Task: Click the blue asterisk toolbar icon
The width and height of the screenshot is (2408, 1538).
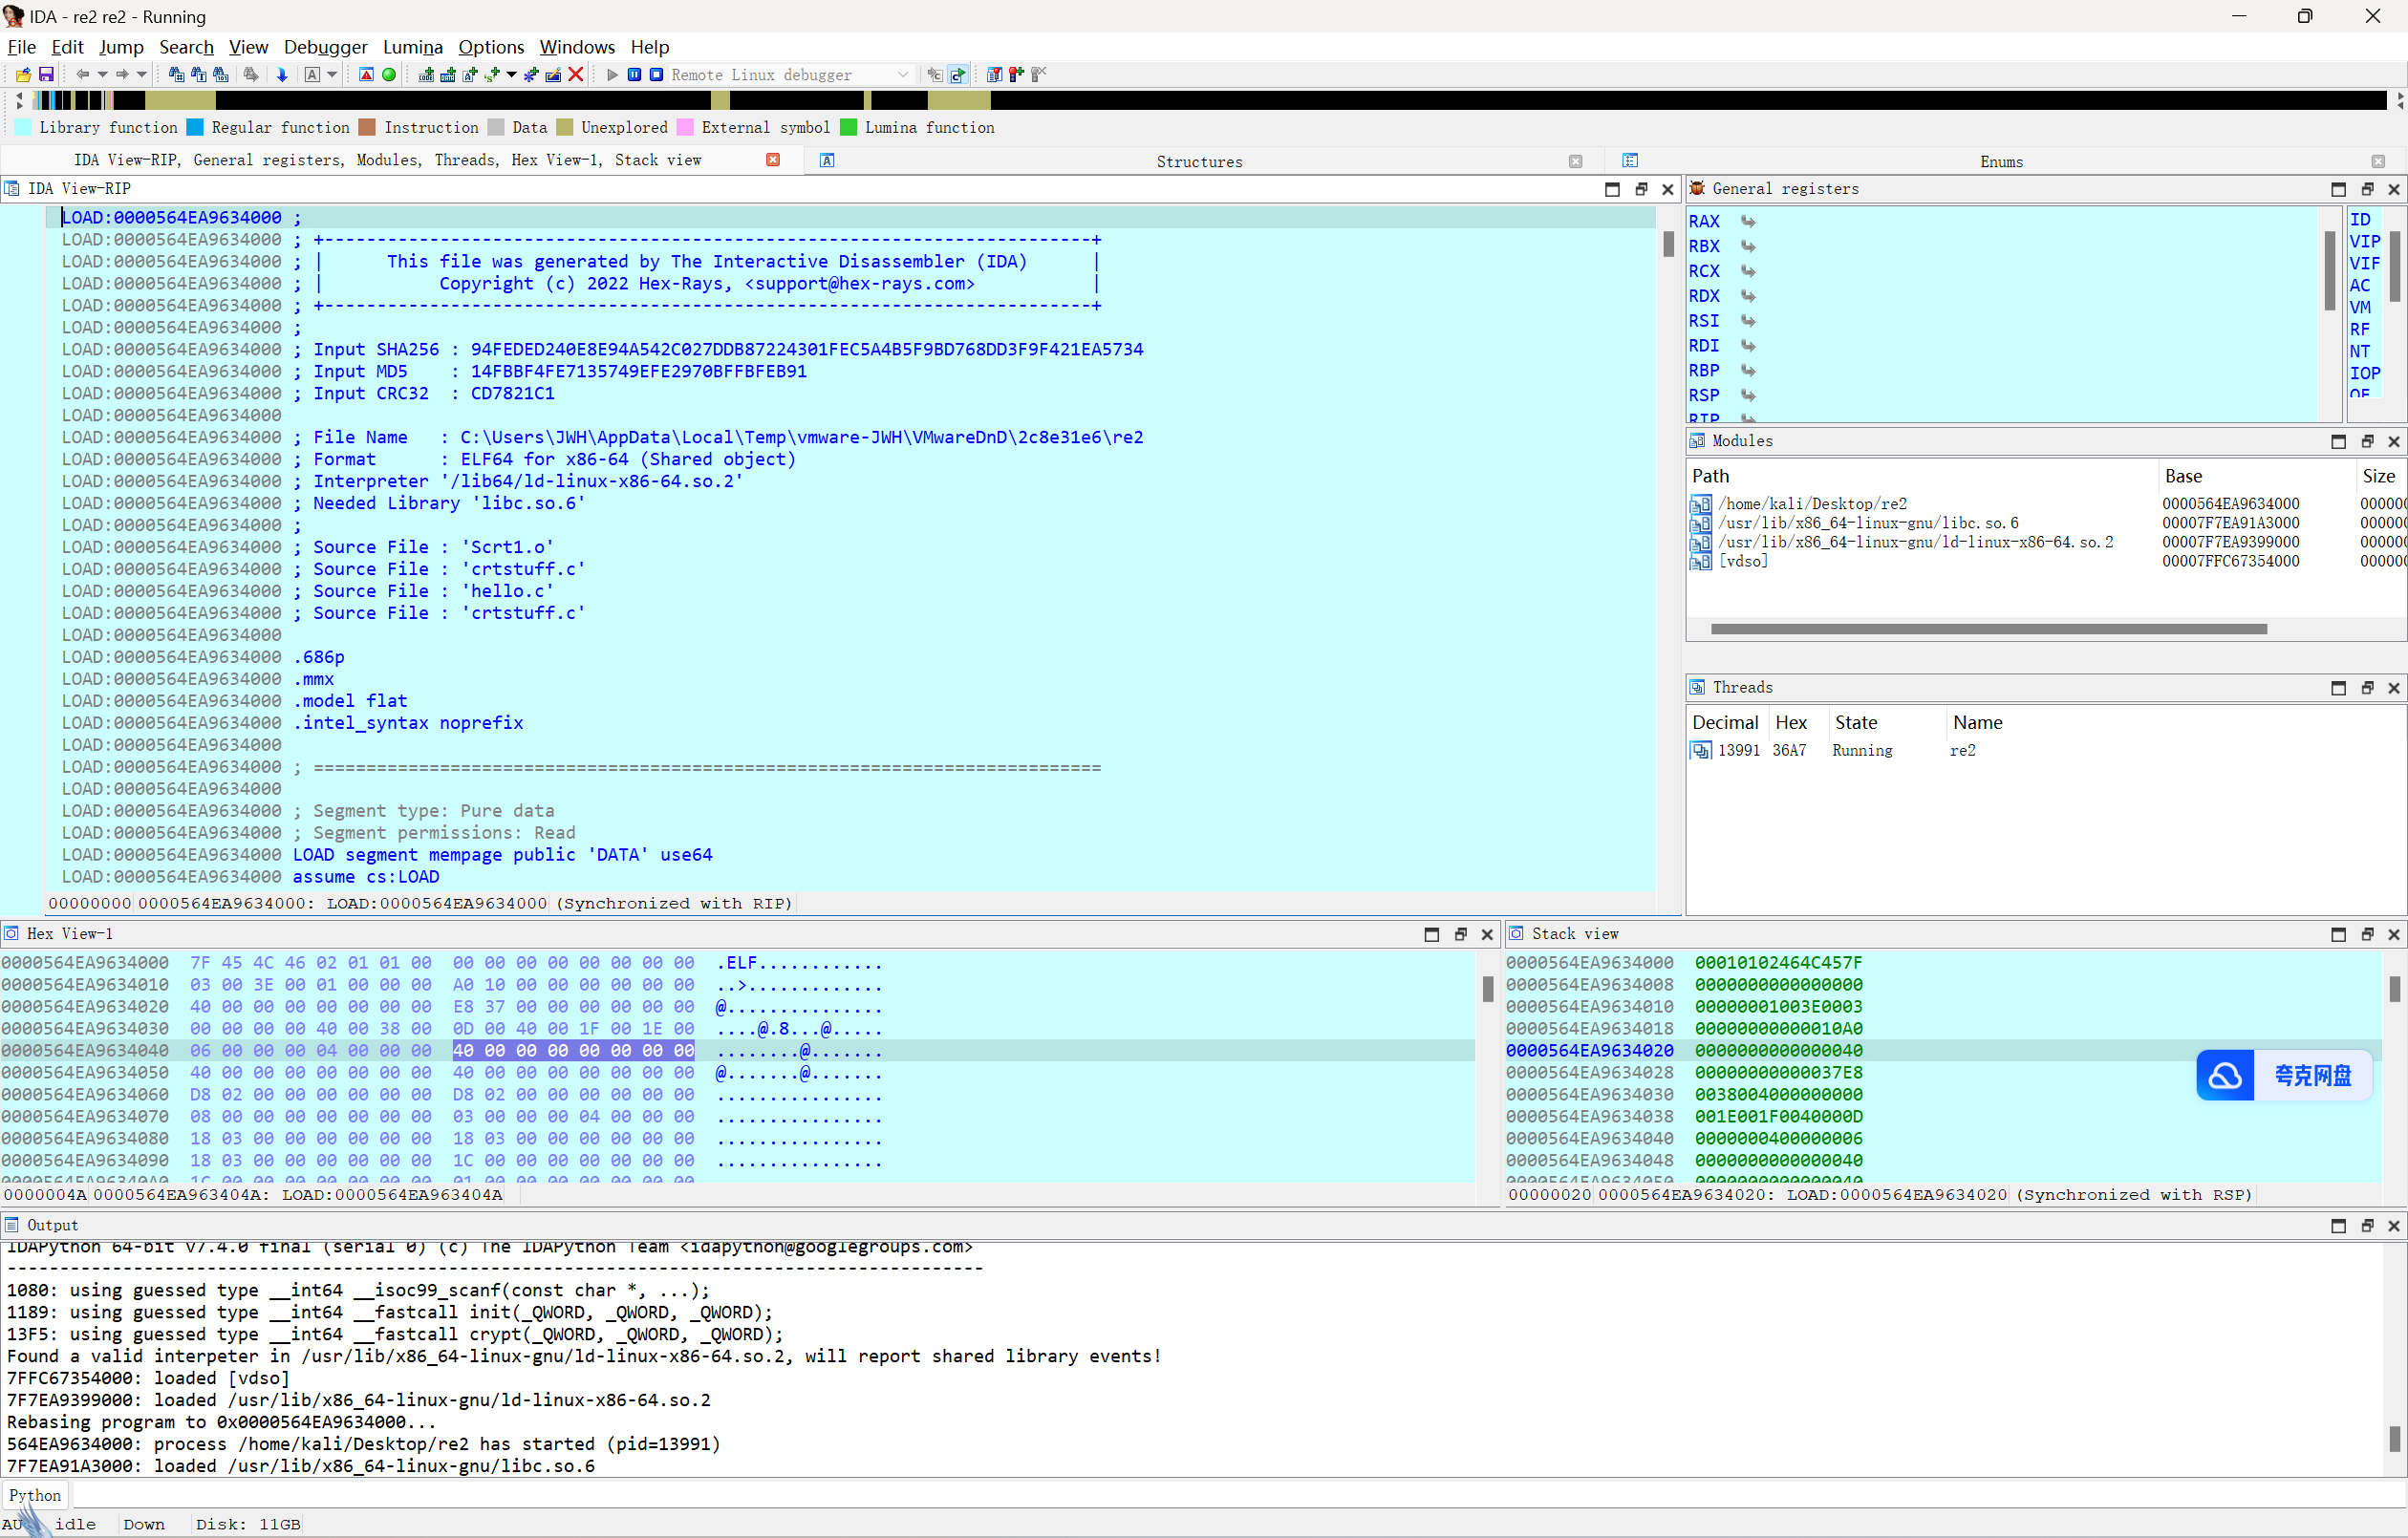Action: click(x=531, y=75)
